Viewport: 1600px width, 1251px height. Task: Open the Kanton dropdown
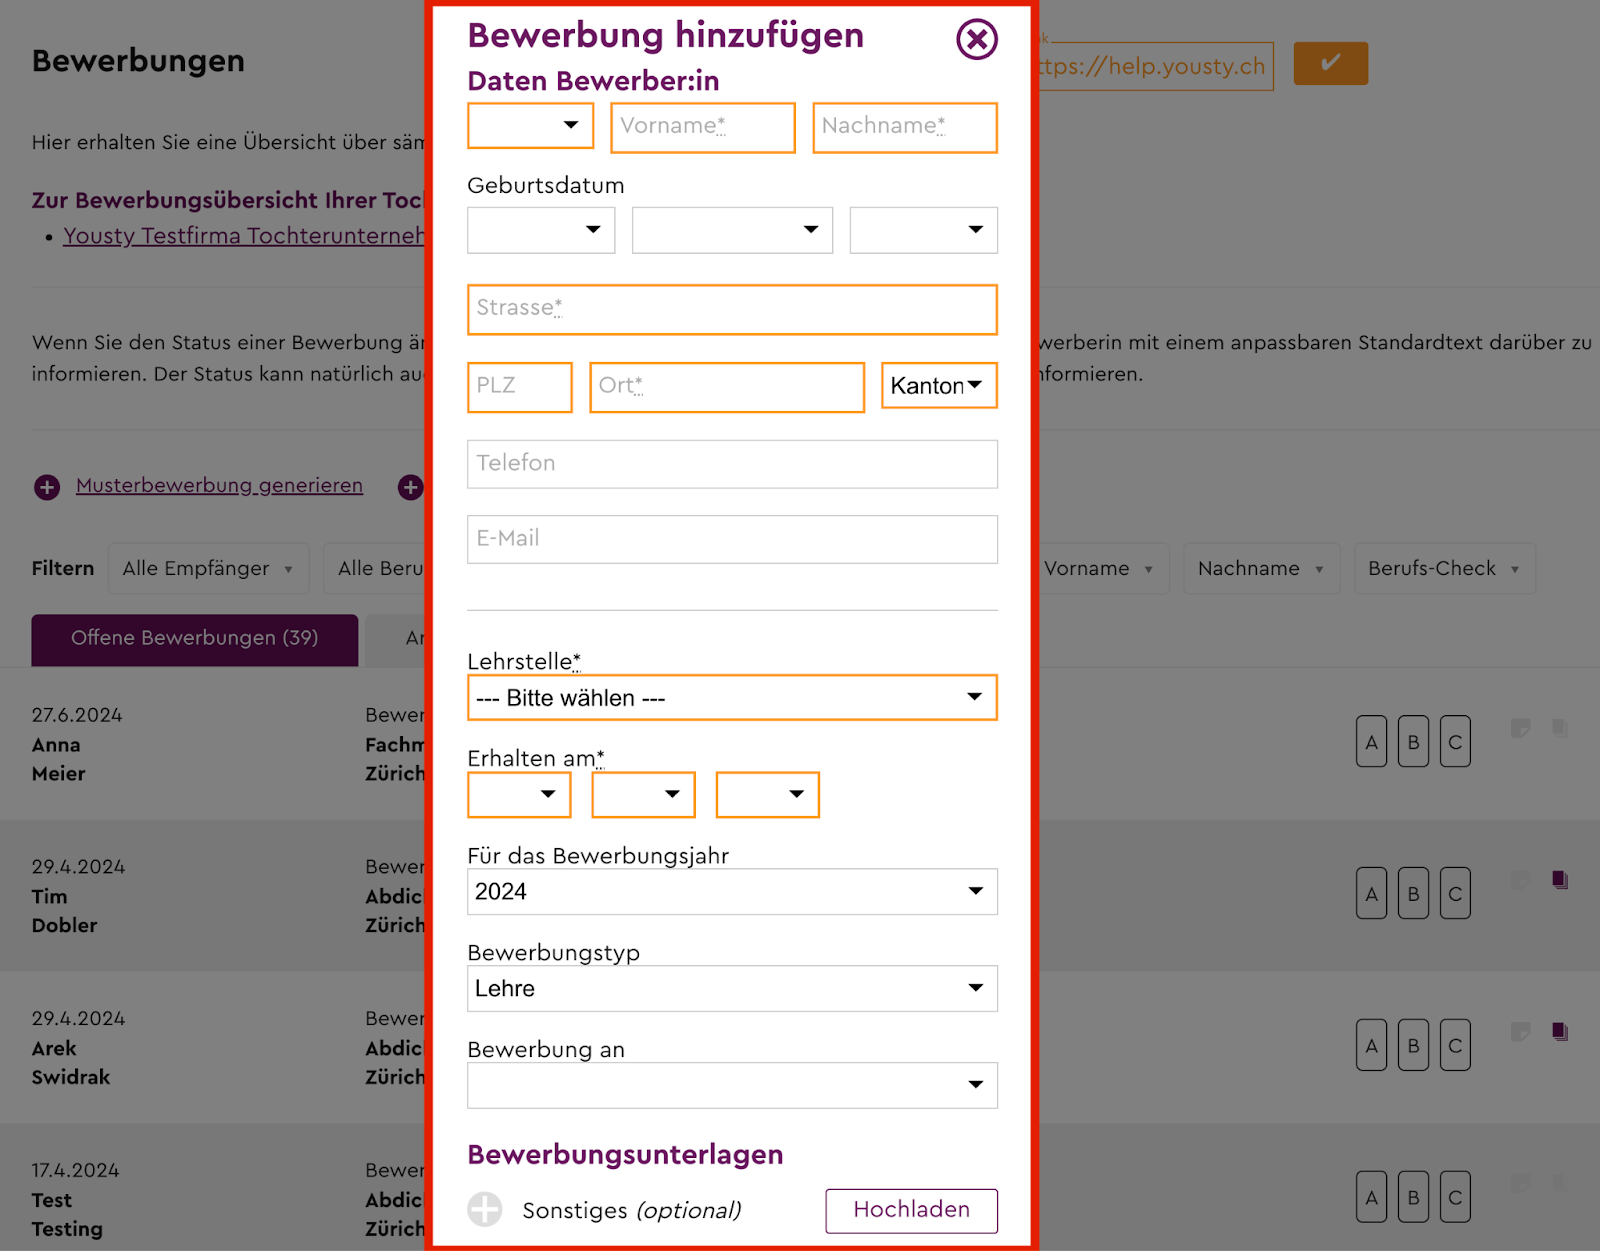939,385
